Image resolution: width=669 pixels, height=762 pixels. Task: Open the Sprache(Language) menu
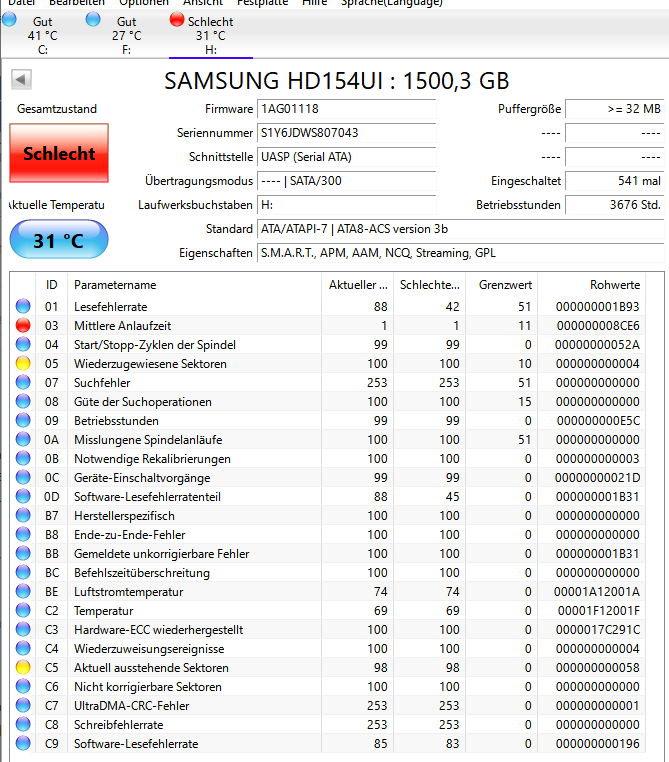click(x=392, y=3)
